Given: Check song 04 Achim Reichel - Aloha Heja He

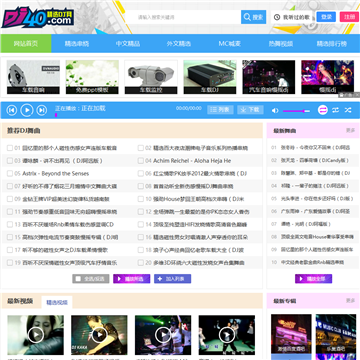Looking at the screenshot, I should (141, 161).
